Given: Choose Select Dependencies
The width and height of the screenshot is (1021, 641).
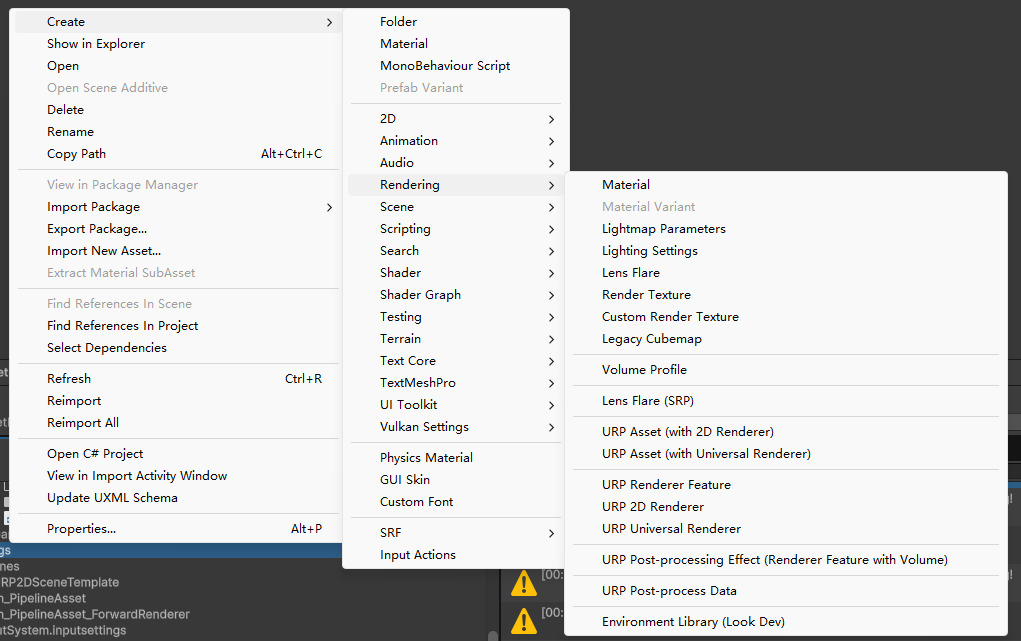Looking at the screenshot, I should coord(177,348).
